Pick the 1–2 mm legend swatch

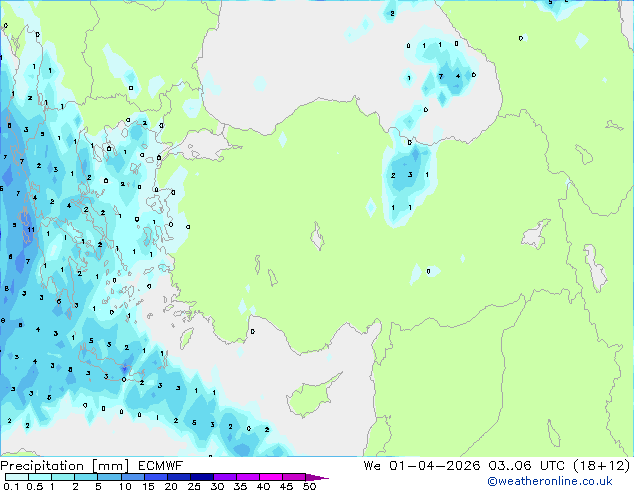[63, 477]
